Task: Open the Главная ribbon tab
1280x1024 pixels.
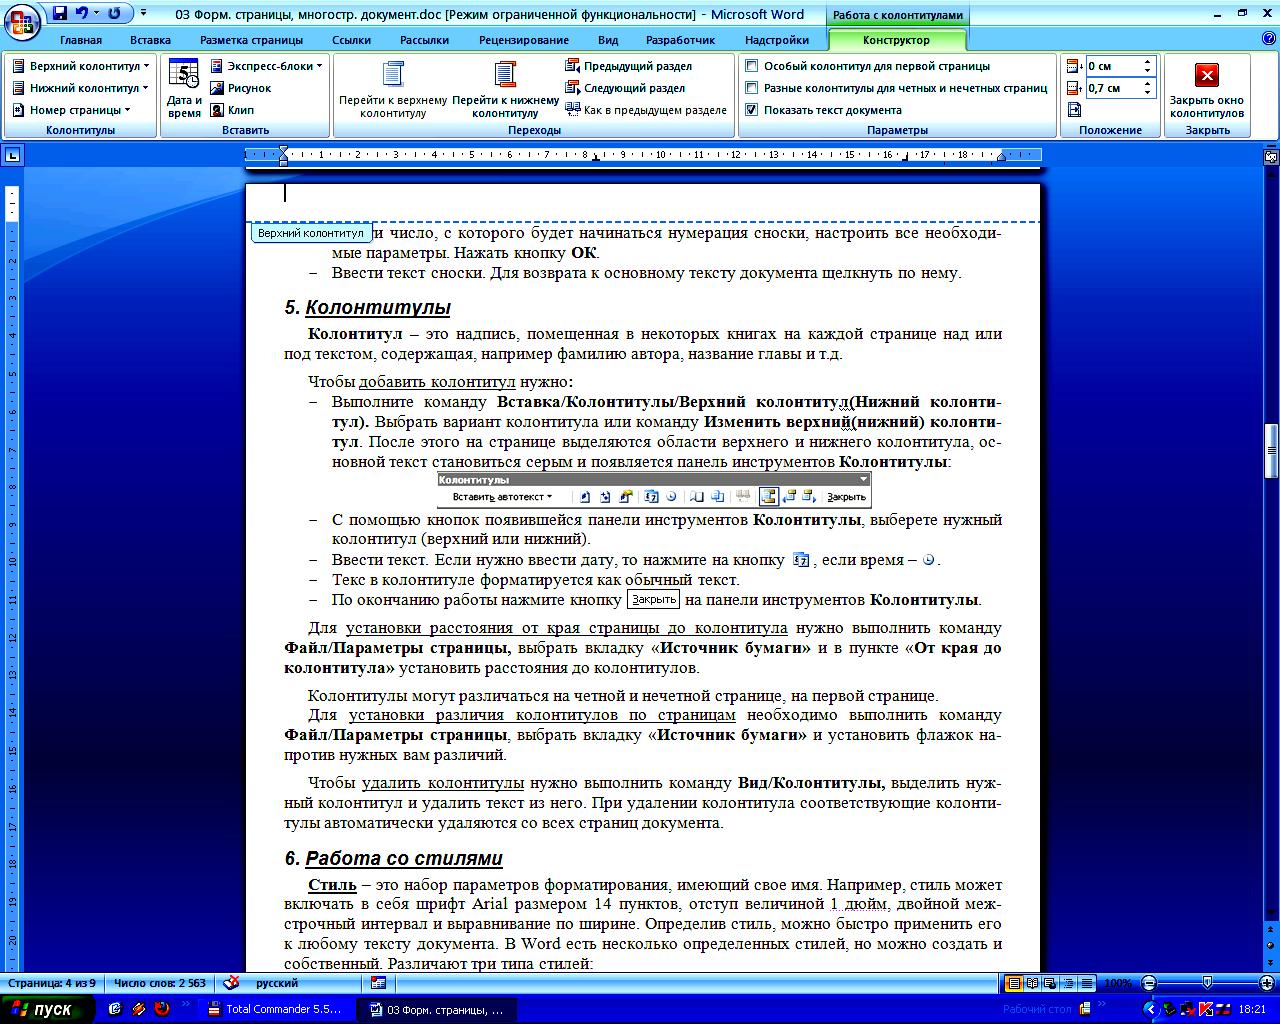Action: coord(80,40)
